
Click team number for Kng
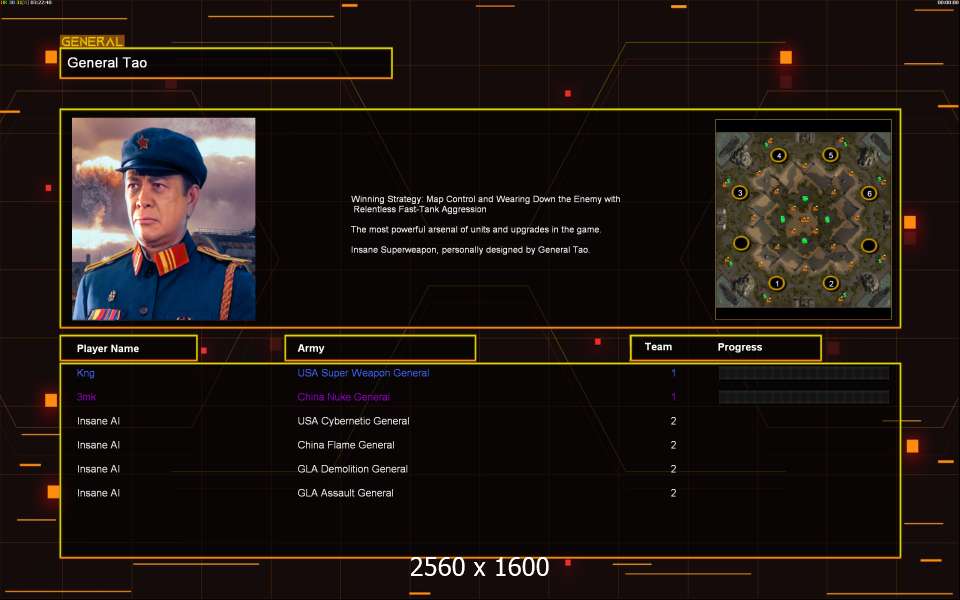point(673,373)
